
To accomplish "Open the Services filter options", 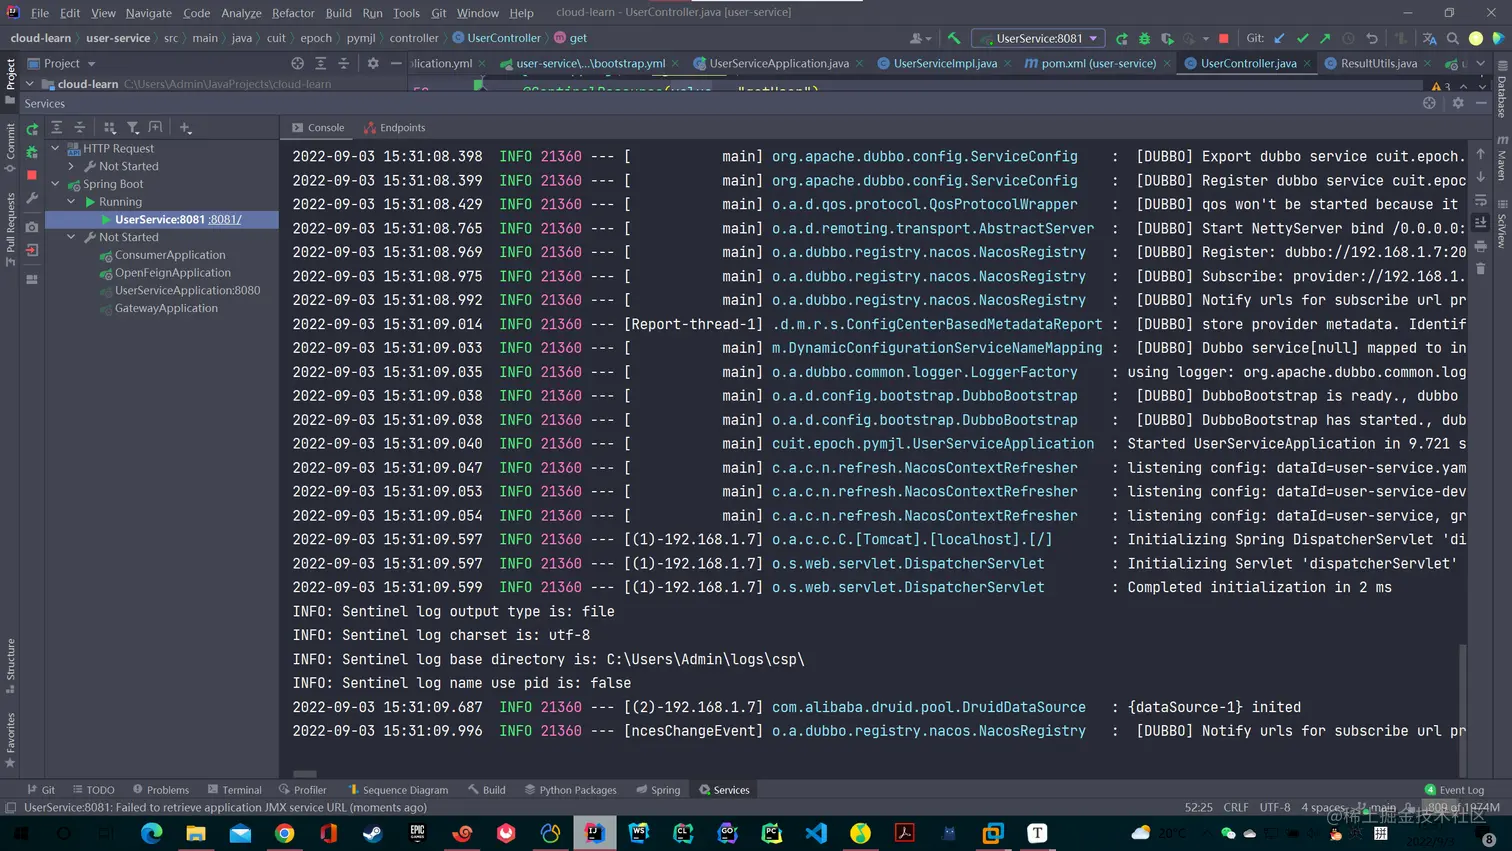I will point(133,128).
